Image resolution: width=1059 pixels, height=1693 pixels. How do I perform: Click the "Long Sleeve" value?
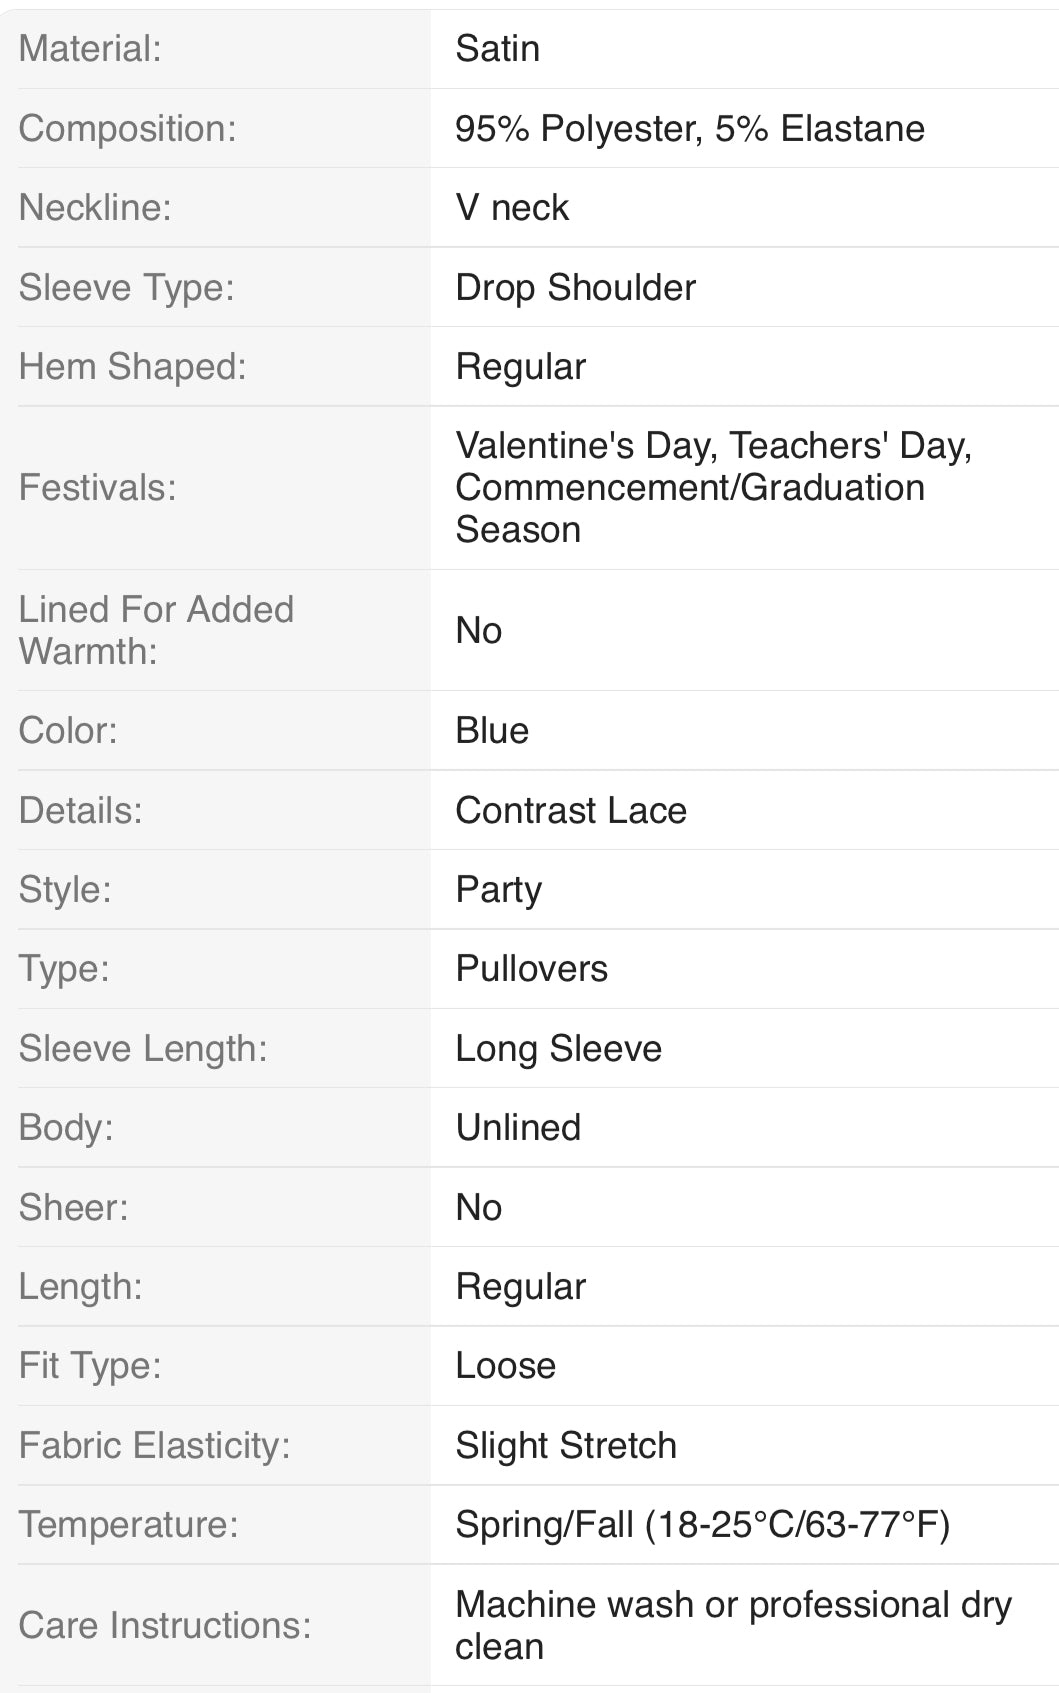(558, 1049)
